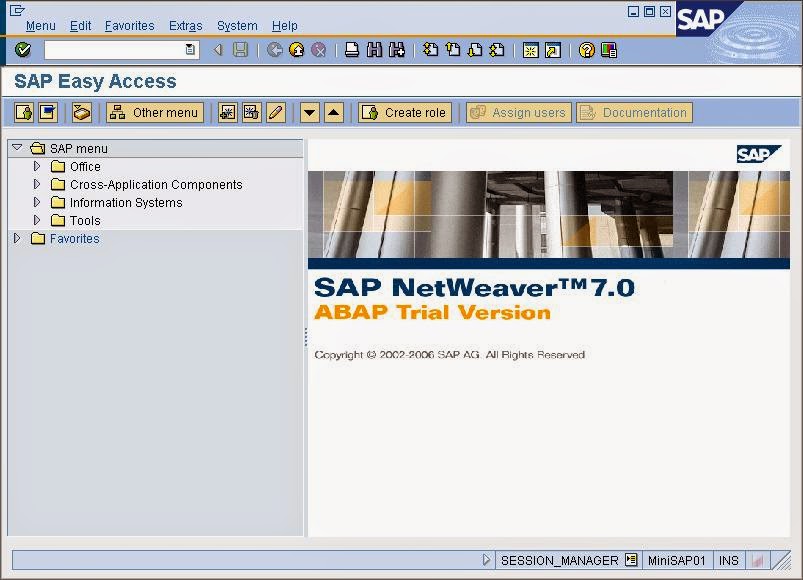Click the Print icon

coord(352,50)
